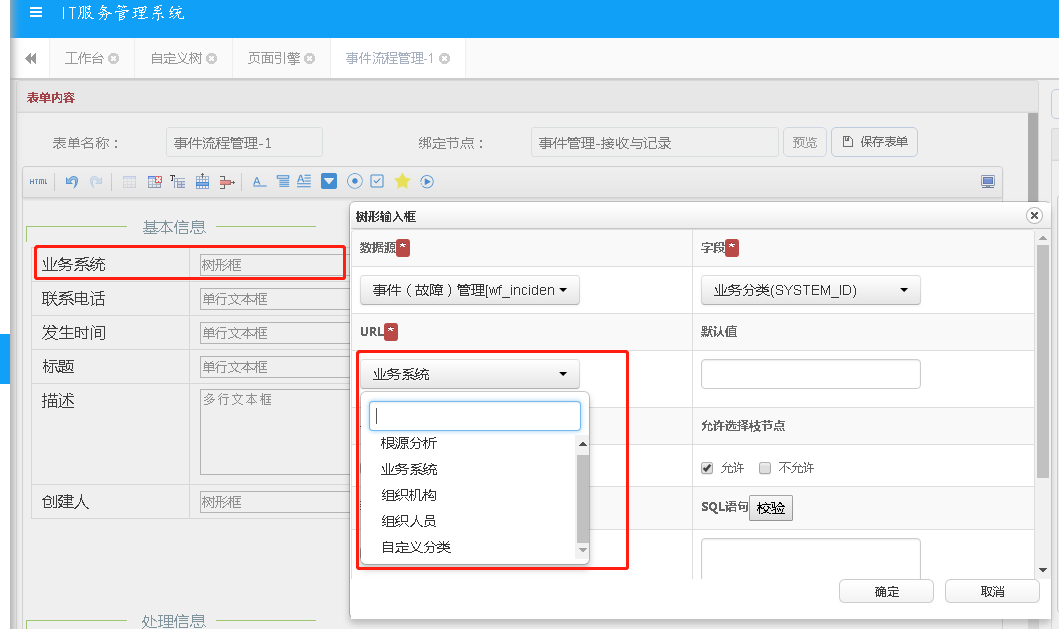
Task: Close the 树形输入框 dialog
Action: 1034,215
